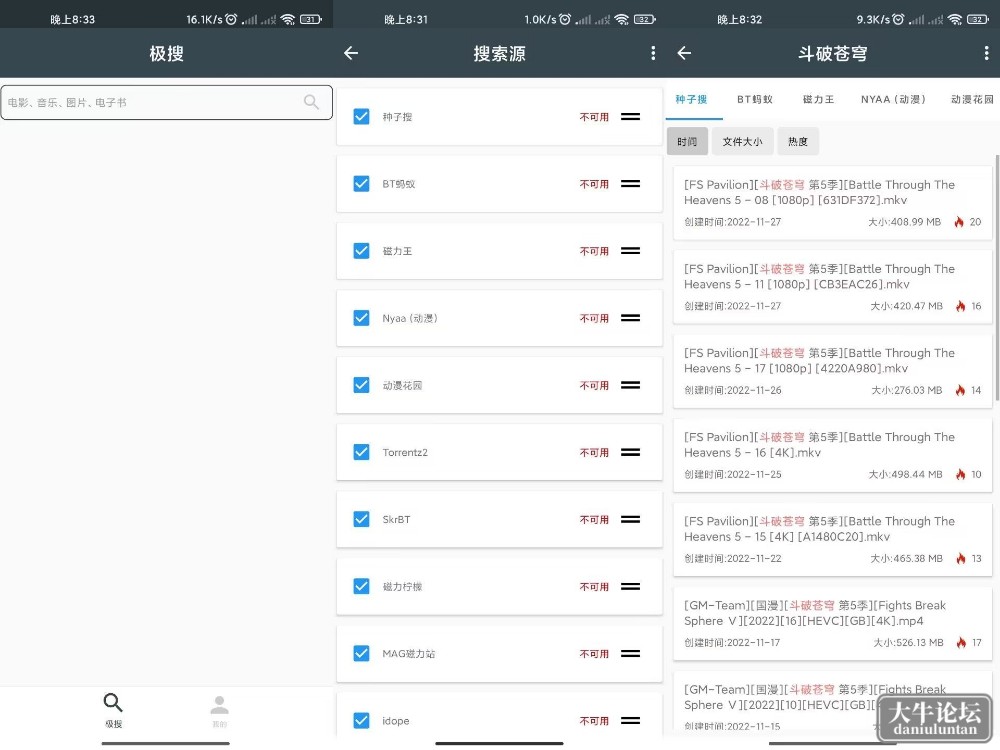Viewport: 1000px width, 750px height.
Task: Uncheck the 种子搜 search source
Action: coord(362,117)
